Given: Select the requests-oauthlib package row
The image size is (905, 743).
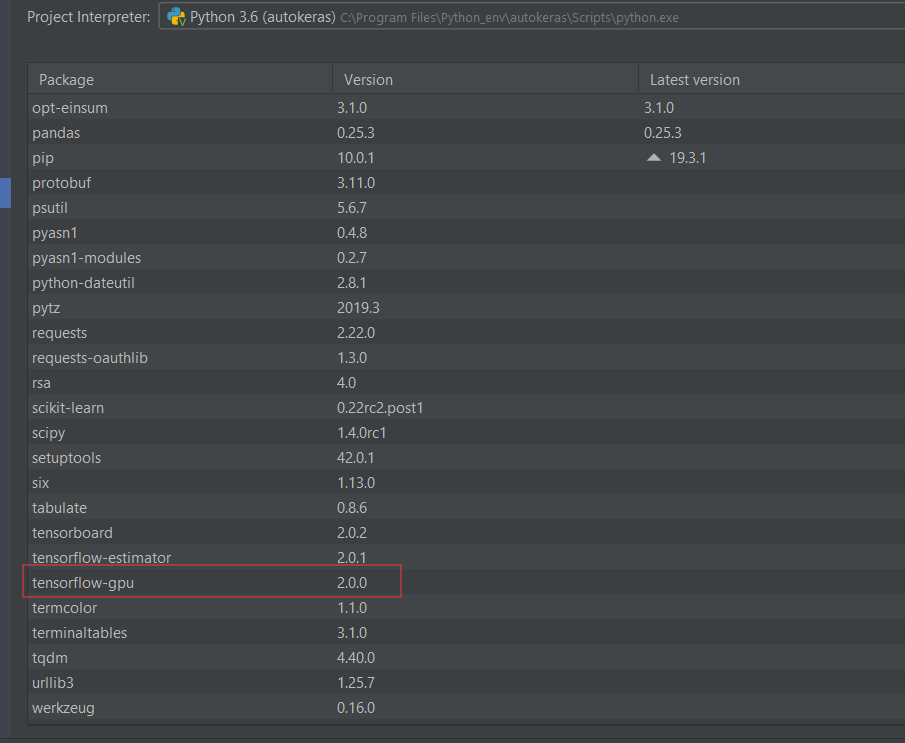Looking at the screenshot, I should pos(90,357).
